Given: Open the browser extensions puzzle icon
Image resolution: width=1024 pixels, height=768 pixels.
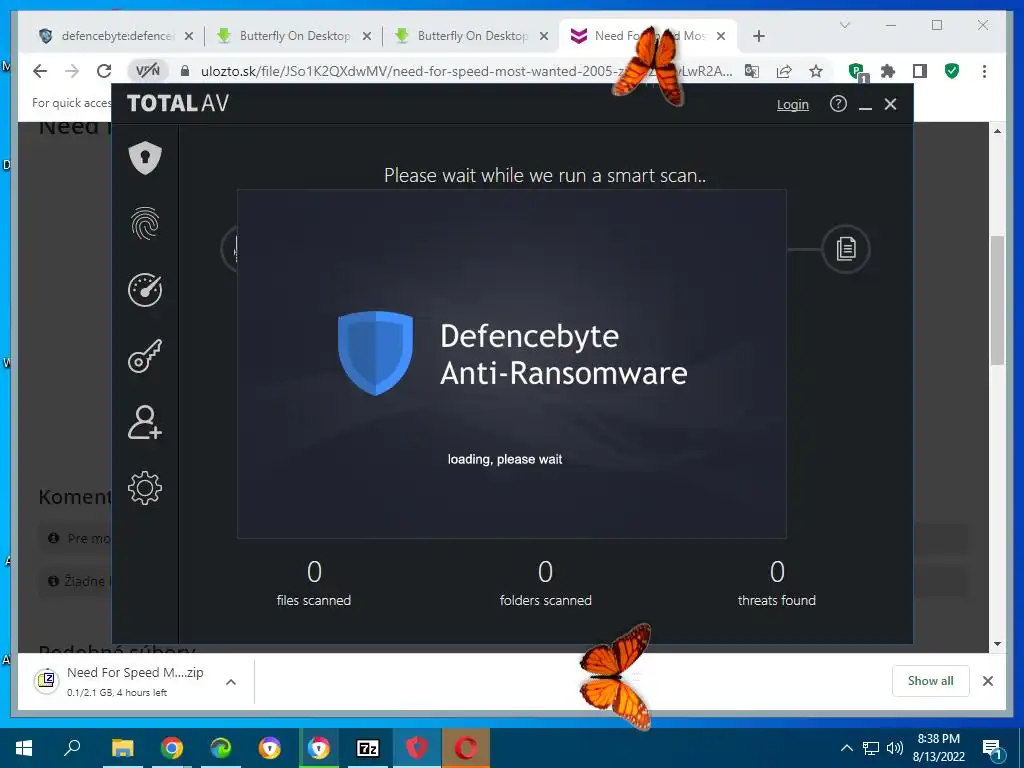Looking at the screenshot, I should (888, 71).
